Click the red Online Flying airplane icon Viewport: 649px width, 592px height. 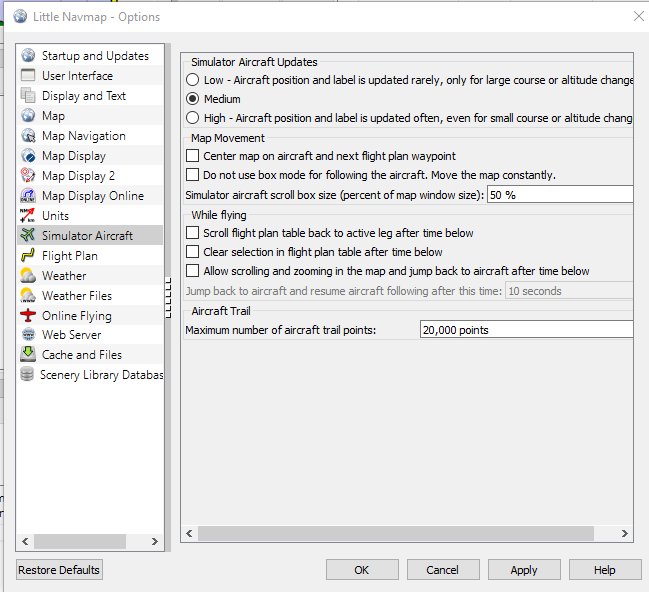pyautogui.click(x=28, y=315)
